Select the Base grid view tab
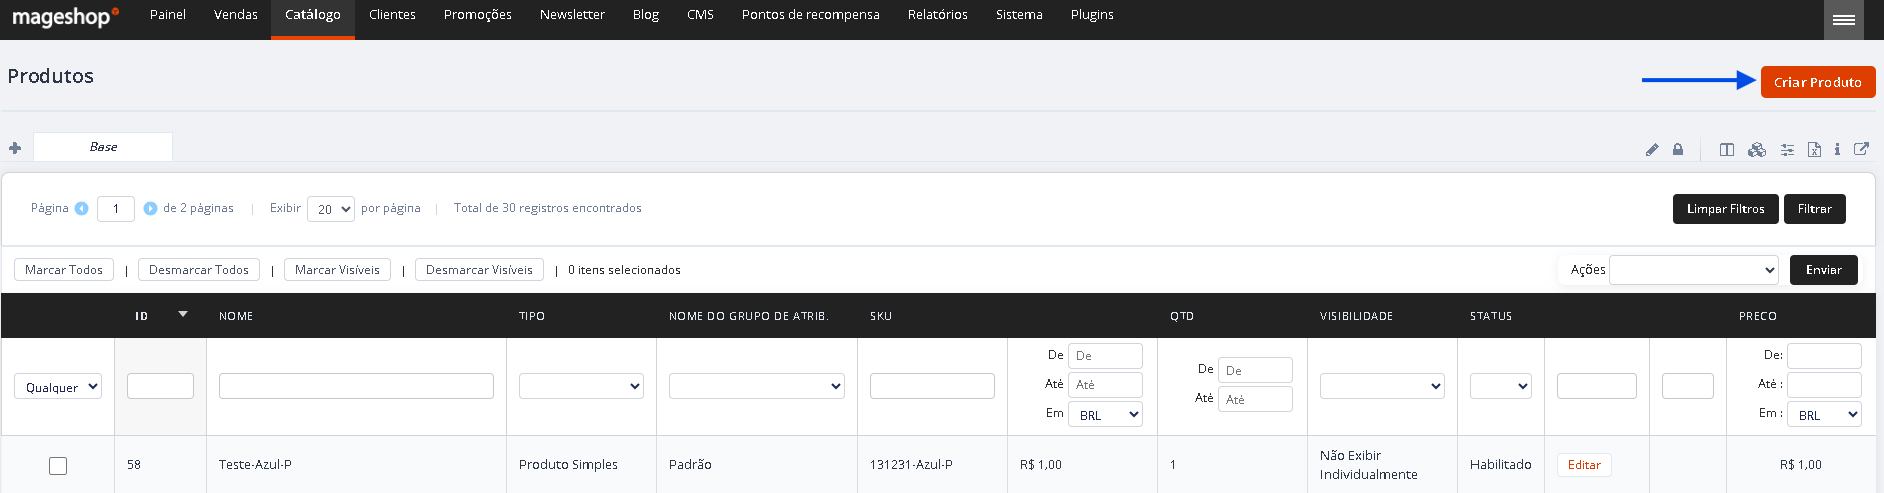1884x493 pixels. (x=103, y=147)
